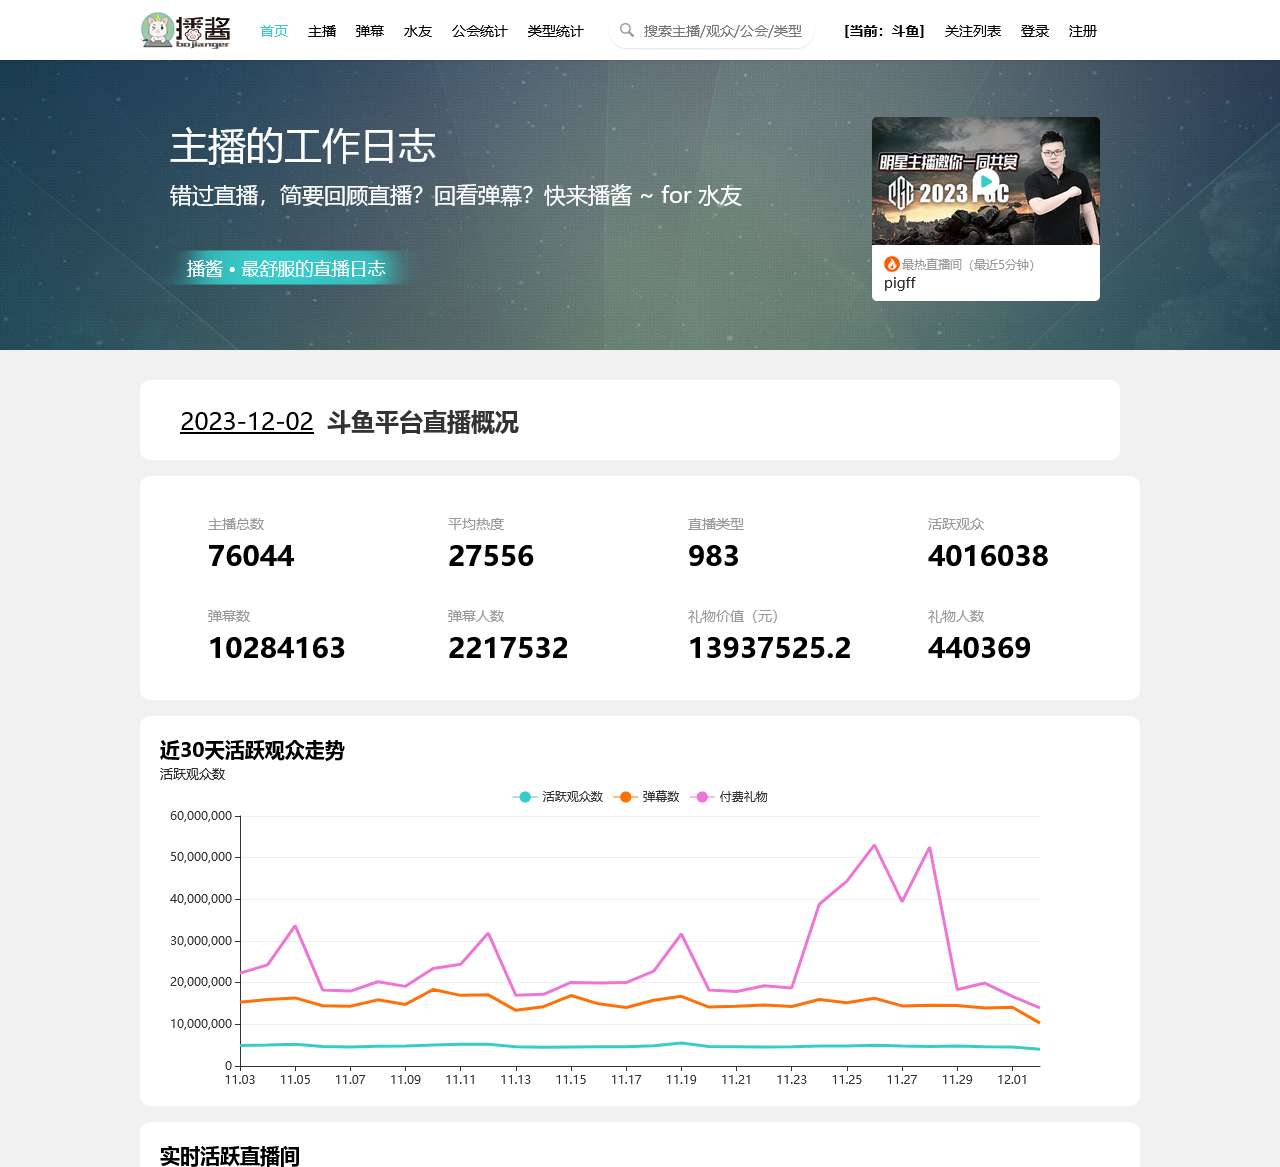Click the 活跃观众 value 4016038

[x=988, y=556]
